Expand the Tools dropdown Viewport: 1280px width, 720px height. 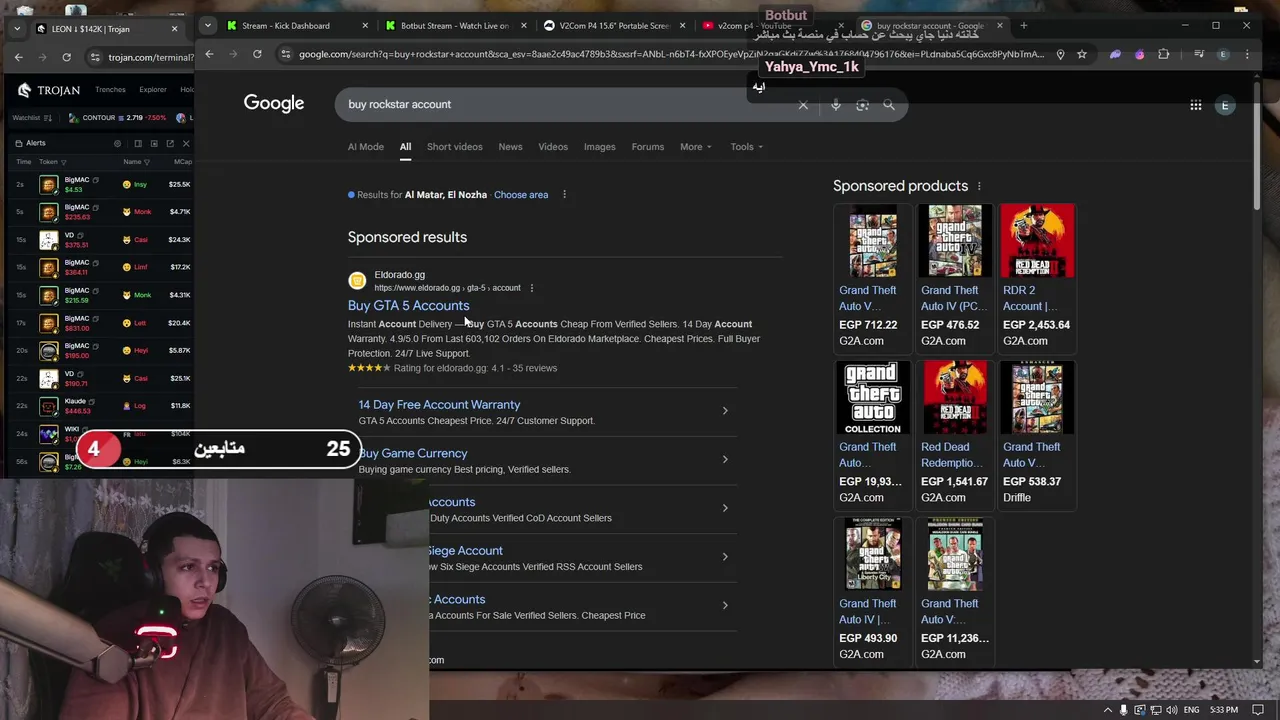[746, 147]
